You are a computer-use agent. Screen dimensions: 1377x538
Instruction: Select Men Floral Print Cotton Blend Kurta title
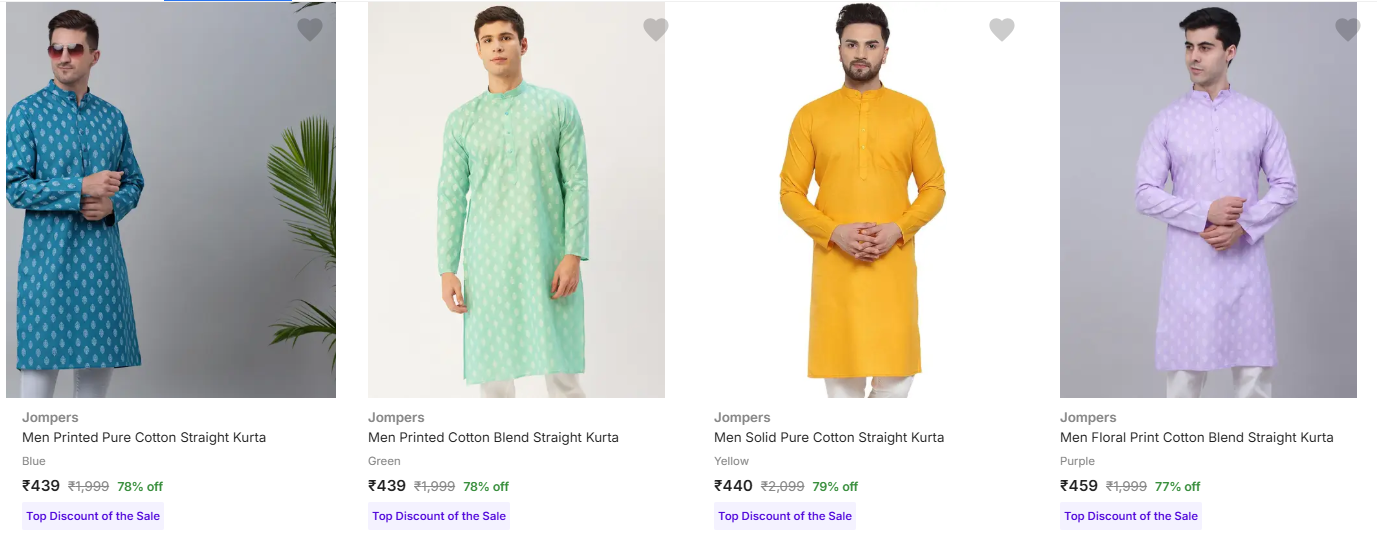1196,437
